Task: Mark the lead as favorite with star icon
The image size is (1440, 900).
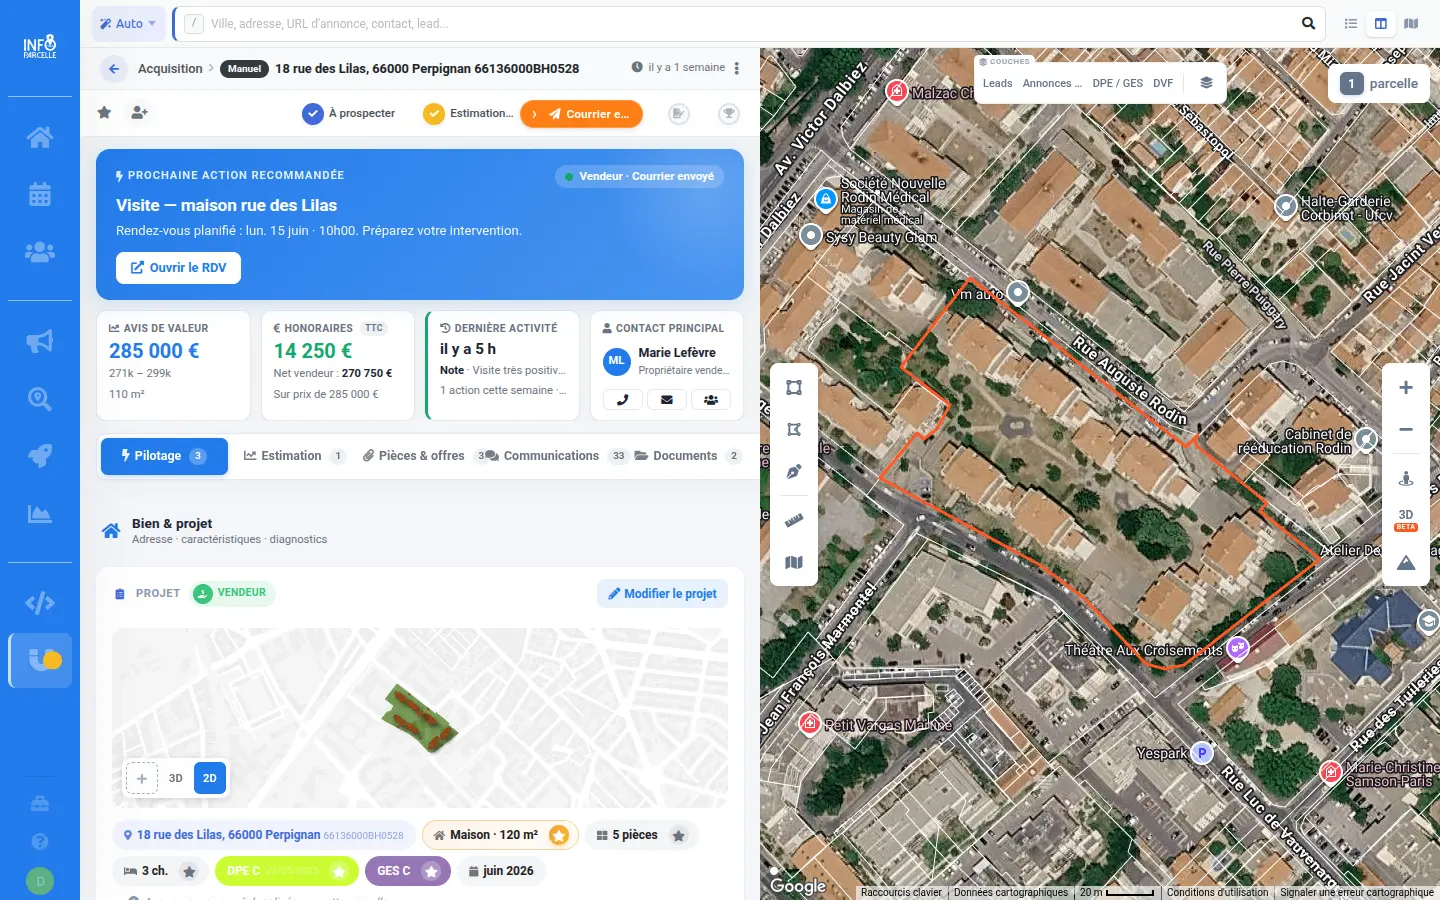Action: coord(104,113)
